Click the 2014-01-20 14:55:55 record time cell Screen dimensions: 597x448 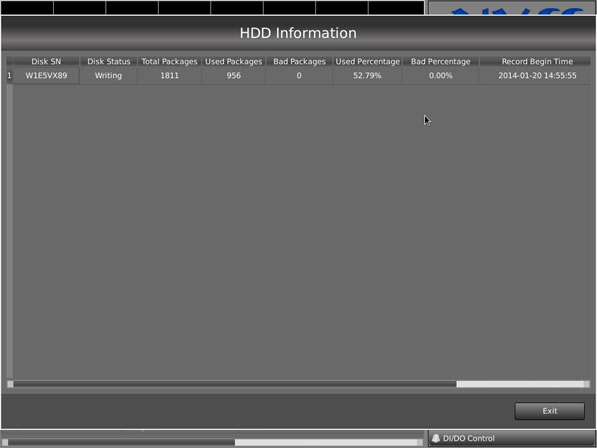tap(537, 75)
